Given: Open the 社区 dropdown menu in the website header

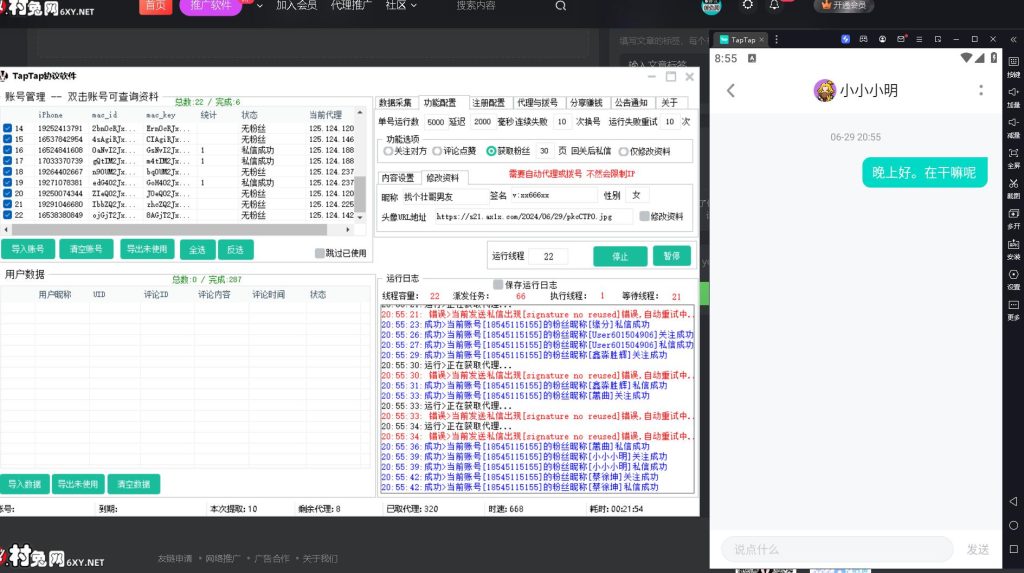Looking at the screenshot, I should [x=401, y=6].
